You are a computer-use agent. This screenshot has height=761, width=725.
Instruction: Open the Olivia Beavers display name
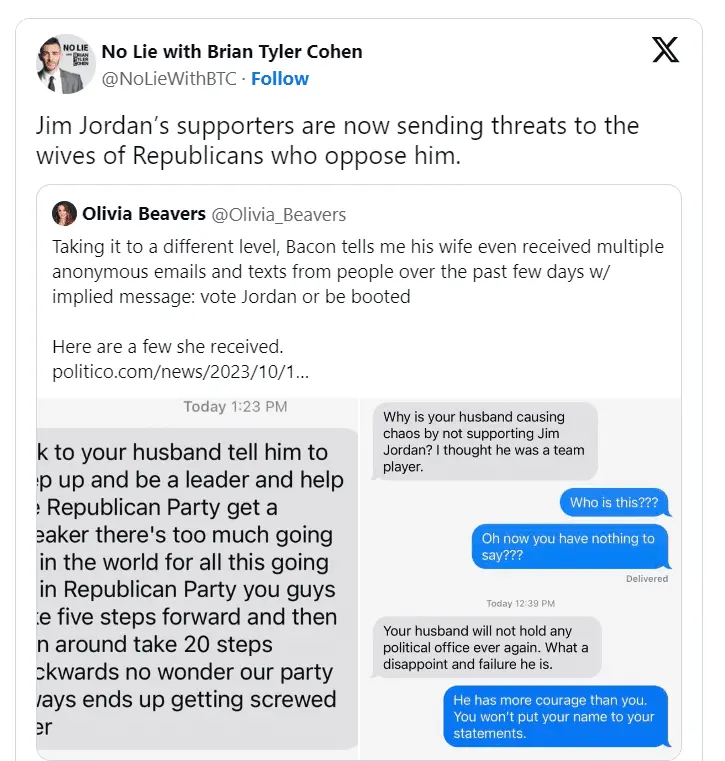click(x=143, y=213)
